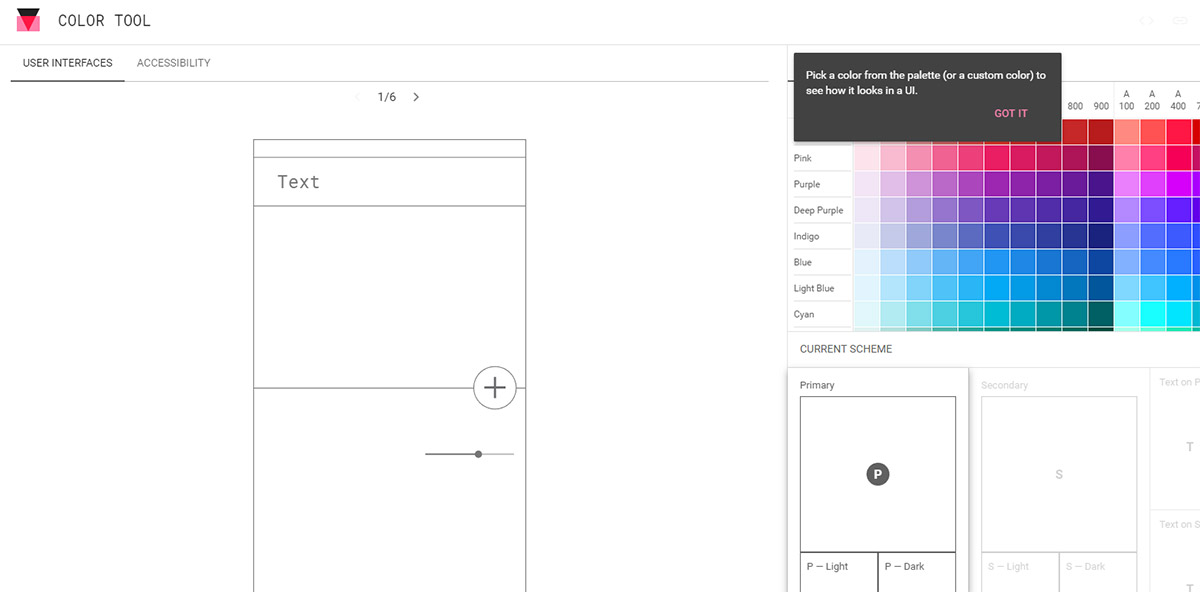Viewport: 1200px width, 592px height.
Task: Click the slider handle in the mockup
Action: [479, 454]
